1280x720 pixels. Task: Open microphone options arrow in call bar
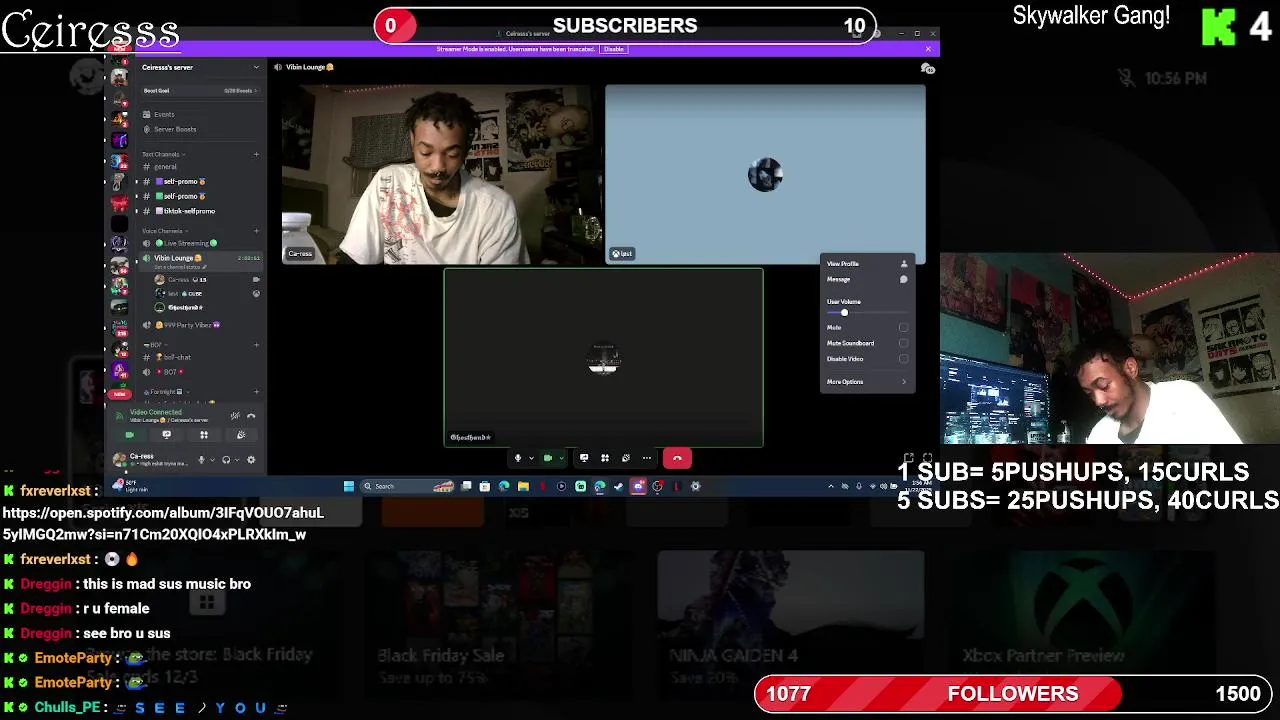531,458
